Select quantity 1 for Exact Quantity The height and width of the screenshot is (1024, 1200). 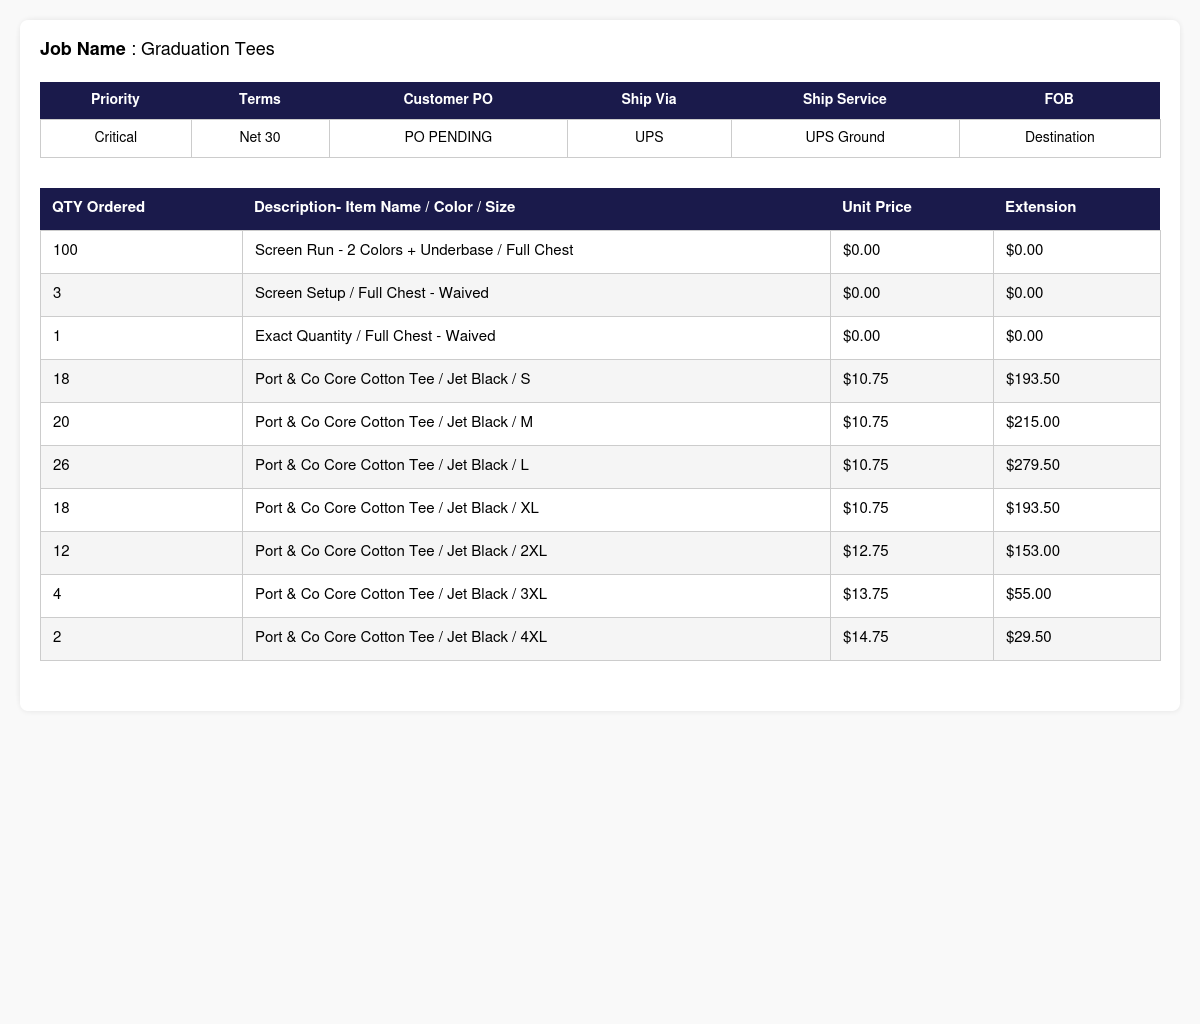pos(141,338)
